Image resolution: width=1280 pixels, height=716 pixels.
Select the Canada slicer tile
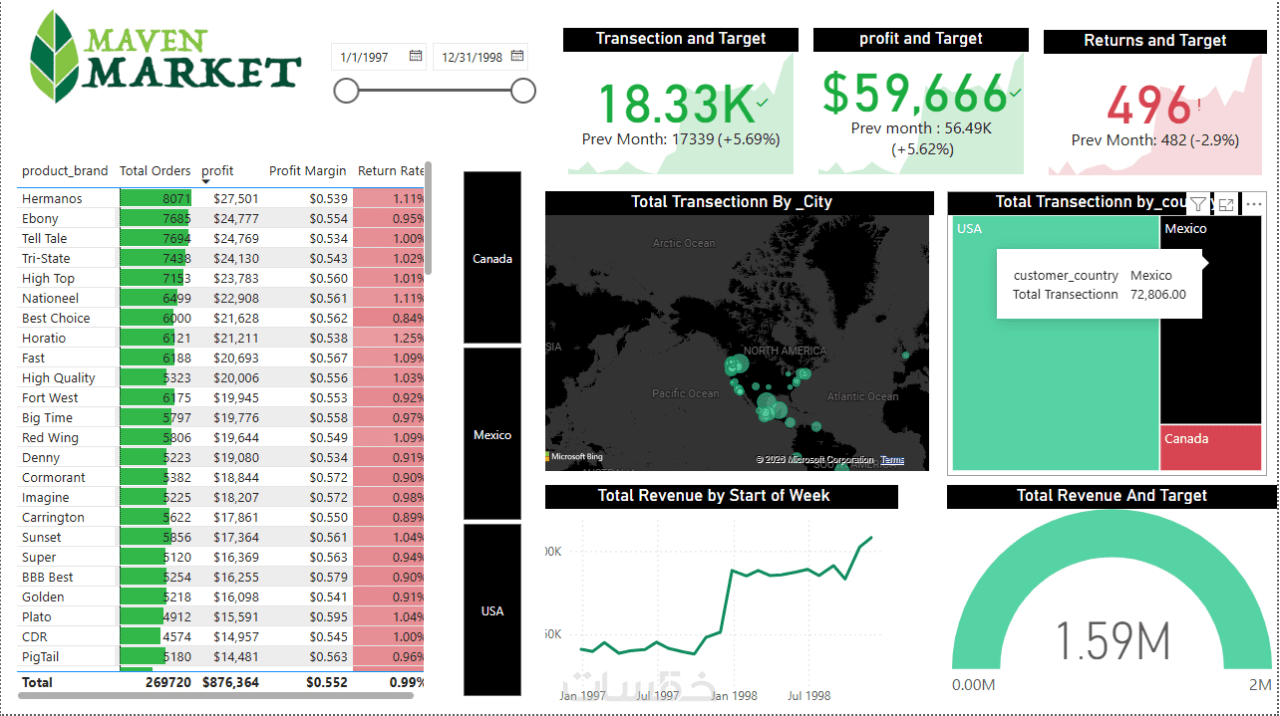coord(492,258)
